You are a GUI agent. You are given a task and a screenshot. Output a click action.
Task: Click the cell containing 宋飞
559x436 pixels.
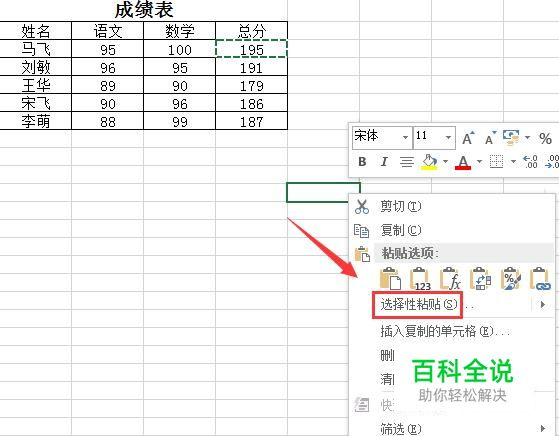click(36, 103)
